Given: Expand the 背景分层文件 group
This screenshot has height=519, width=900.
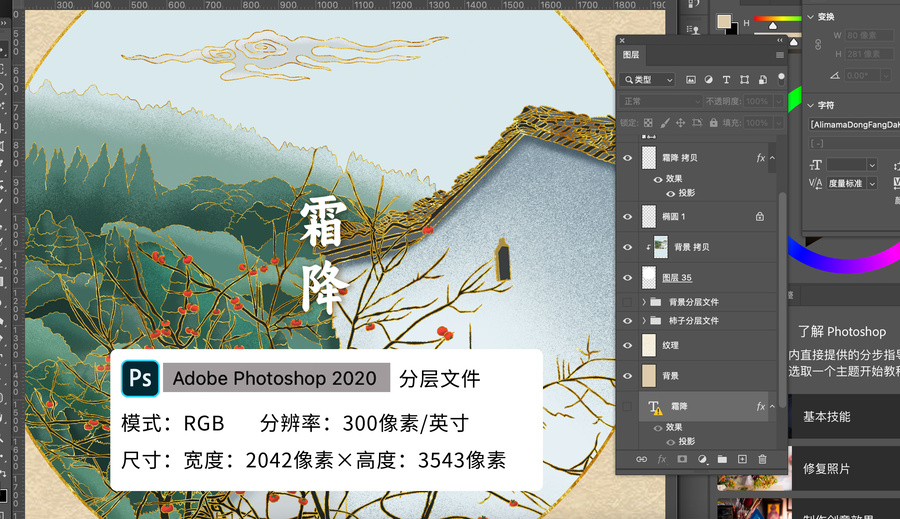Looking at the screenshot, I should pyautogui.click(x=644, y=302).
